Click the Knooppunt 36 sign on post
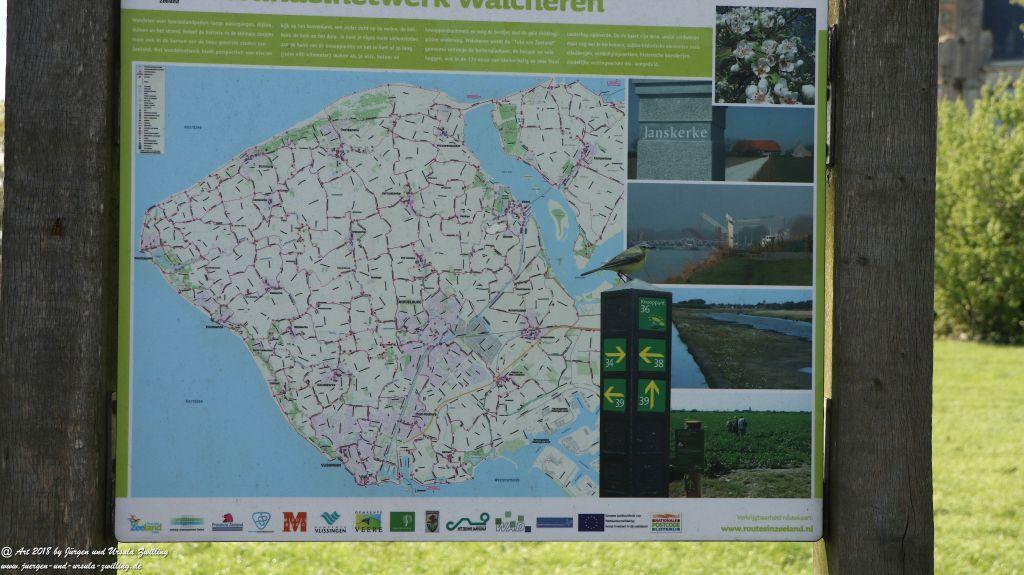The image size is (1024, 575). coord(652,313)
